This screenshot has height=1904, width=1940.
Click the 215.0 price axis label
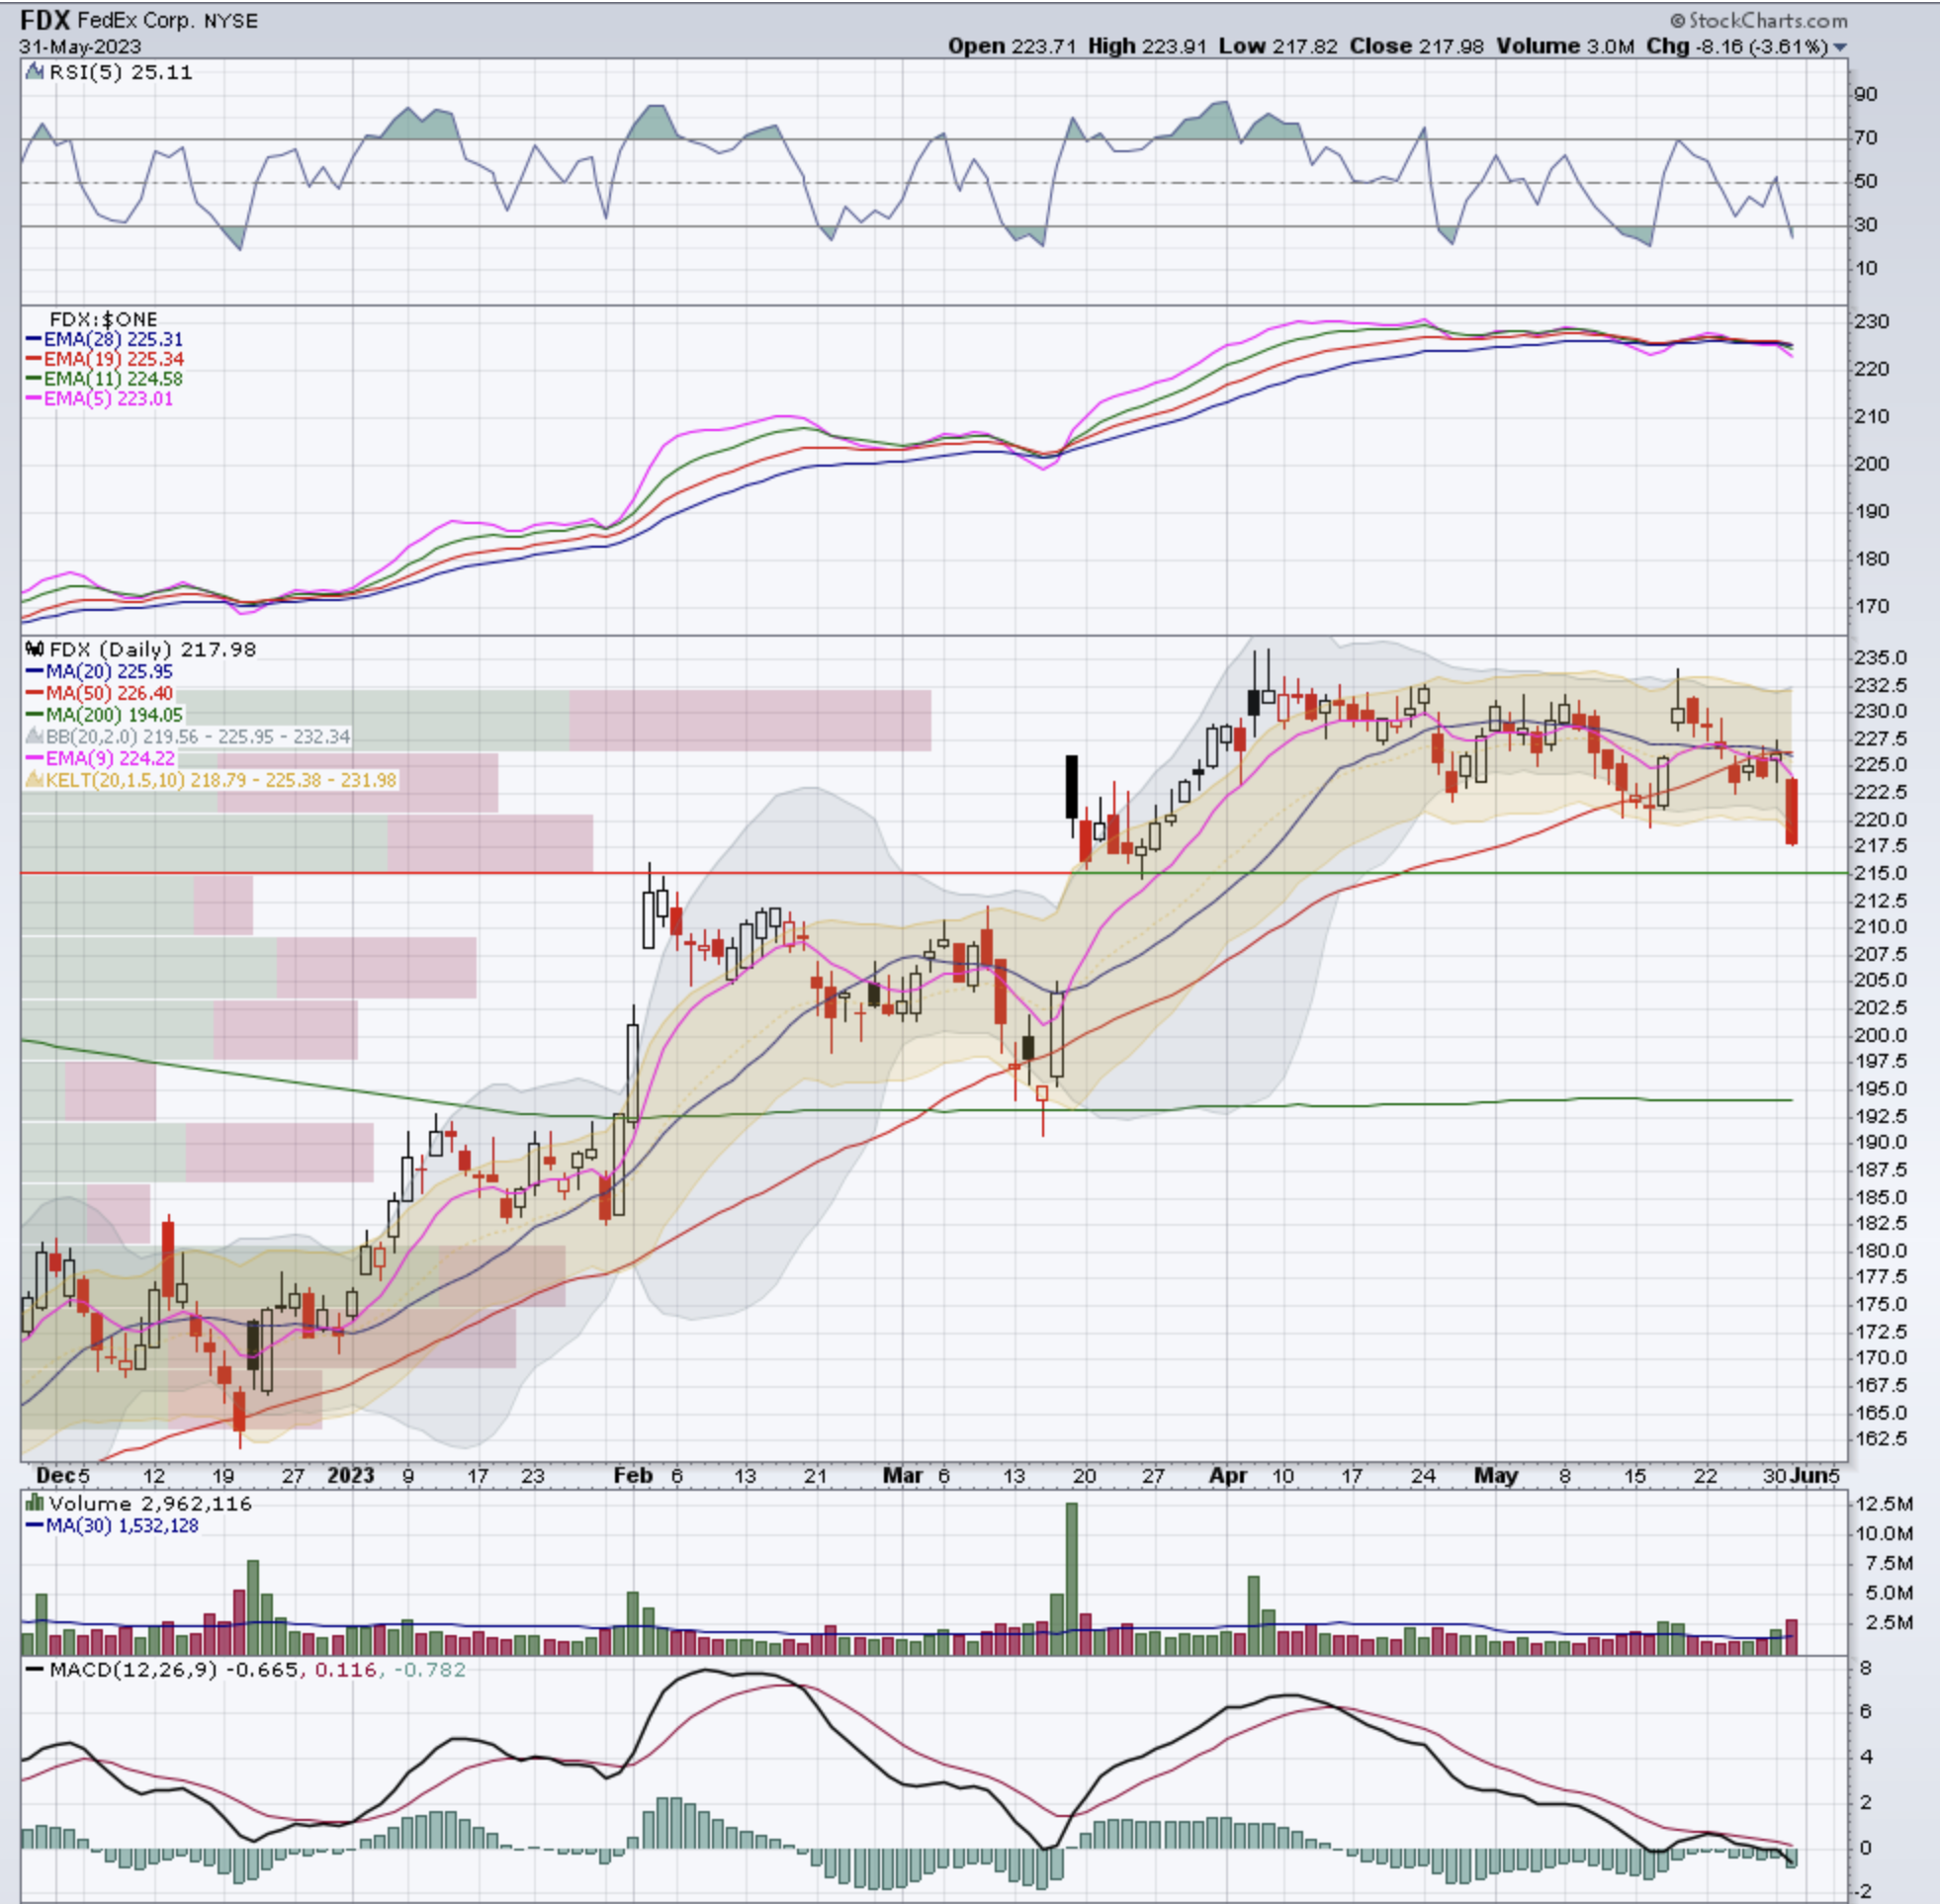point(1882,873)
